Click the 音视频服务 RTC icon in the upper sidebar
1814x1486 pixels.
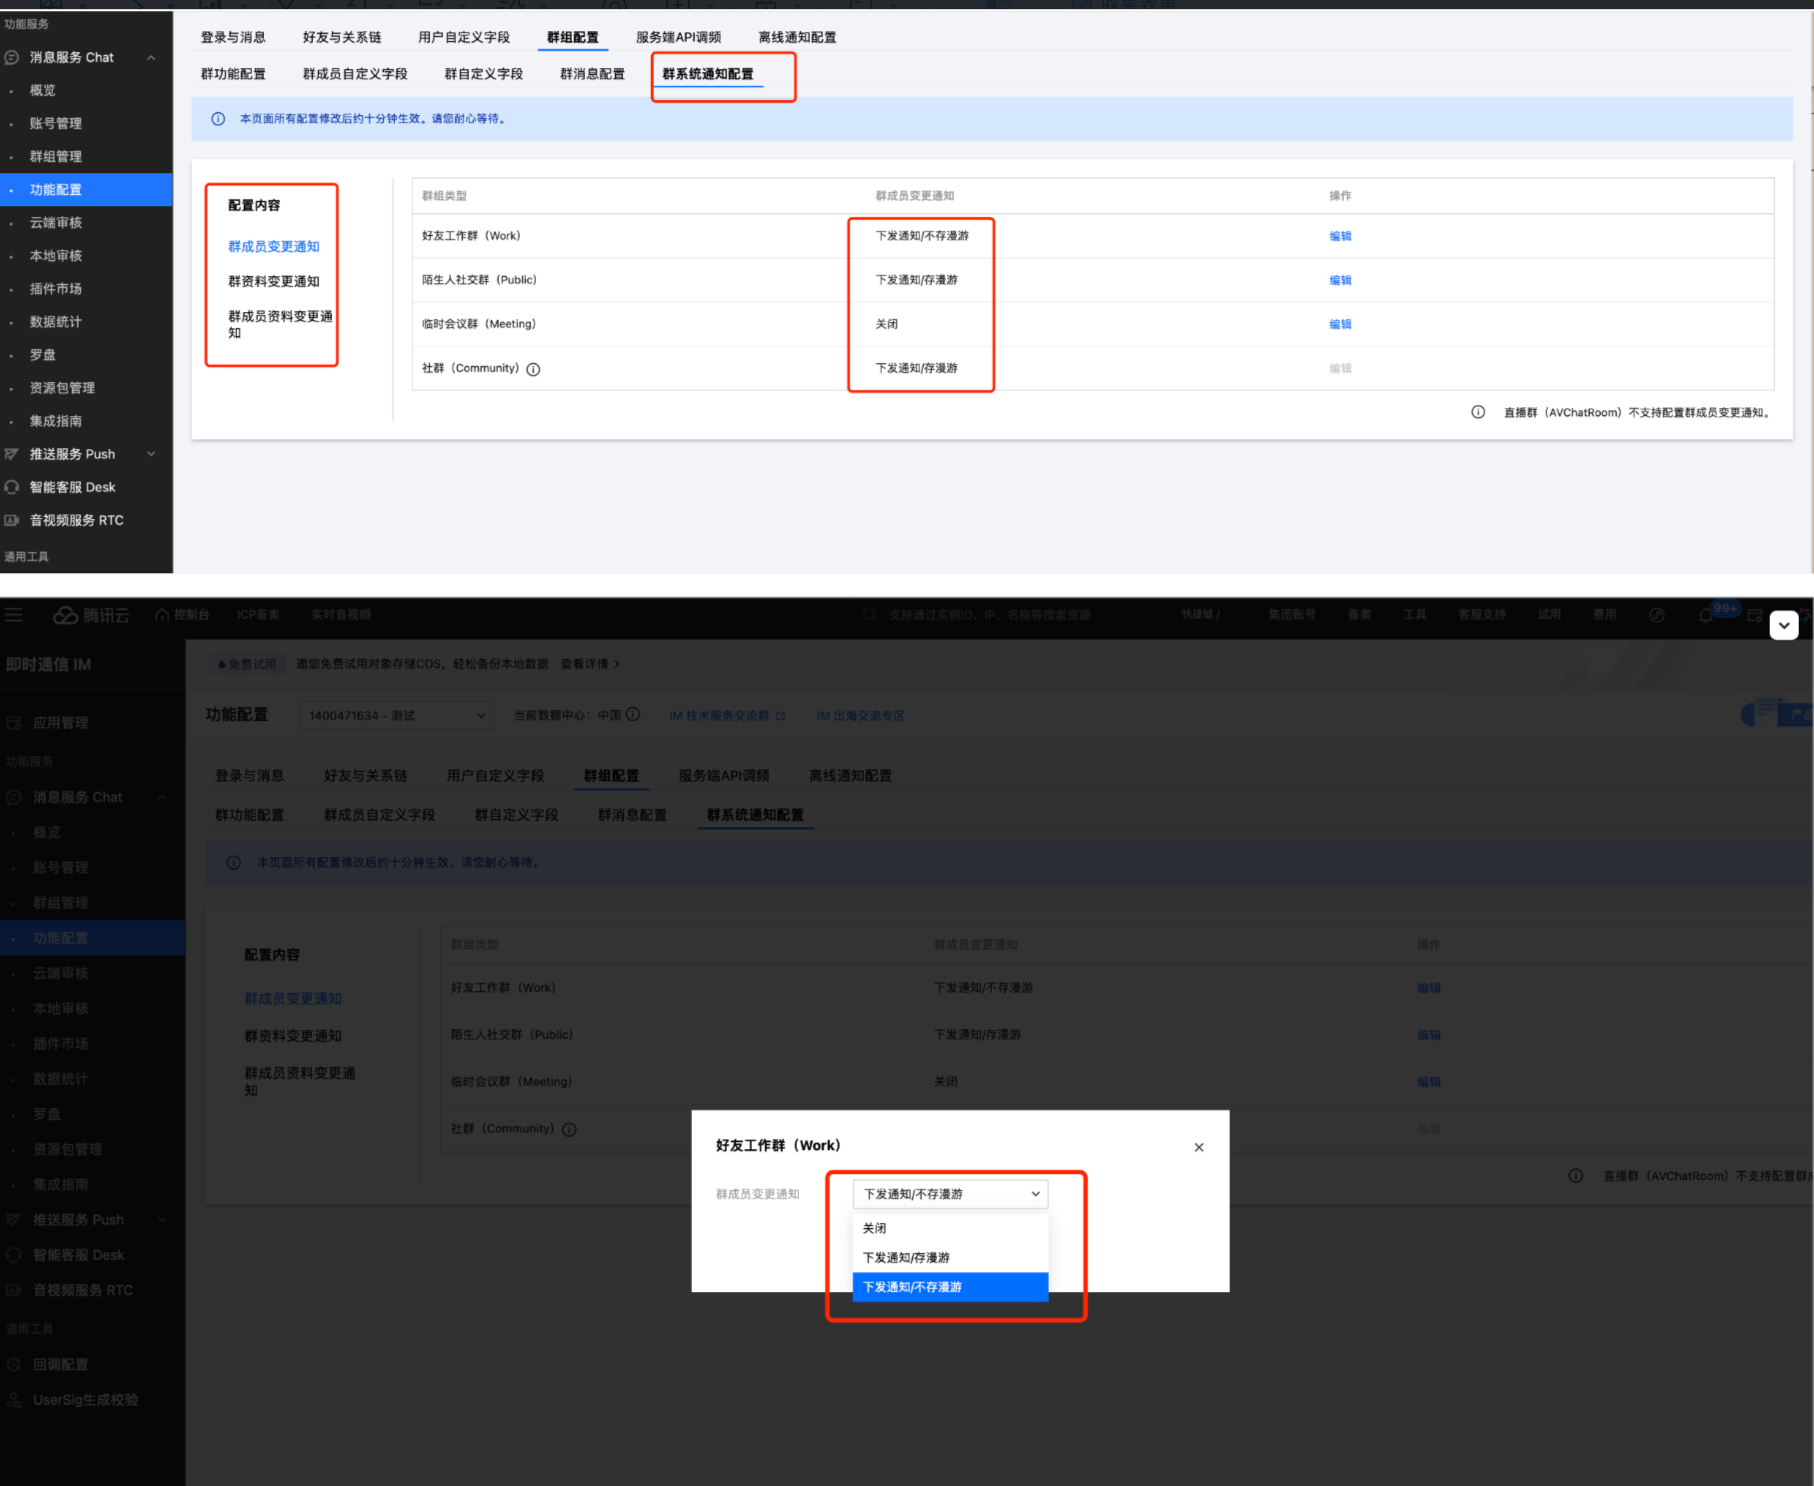(x=12, y=520)
